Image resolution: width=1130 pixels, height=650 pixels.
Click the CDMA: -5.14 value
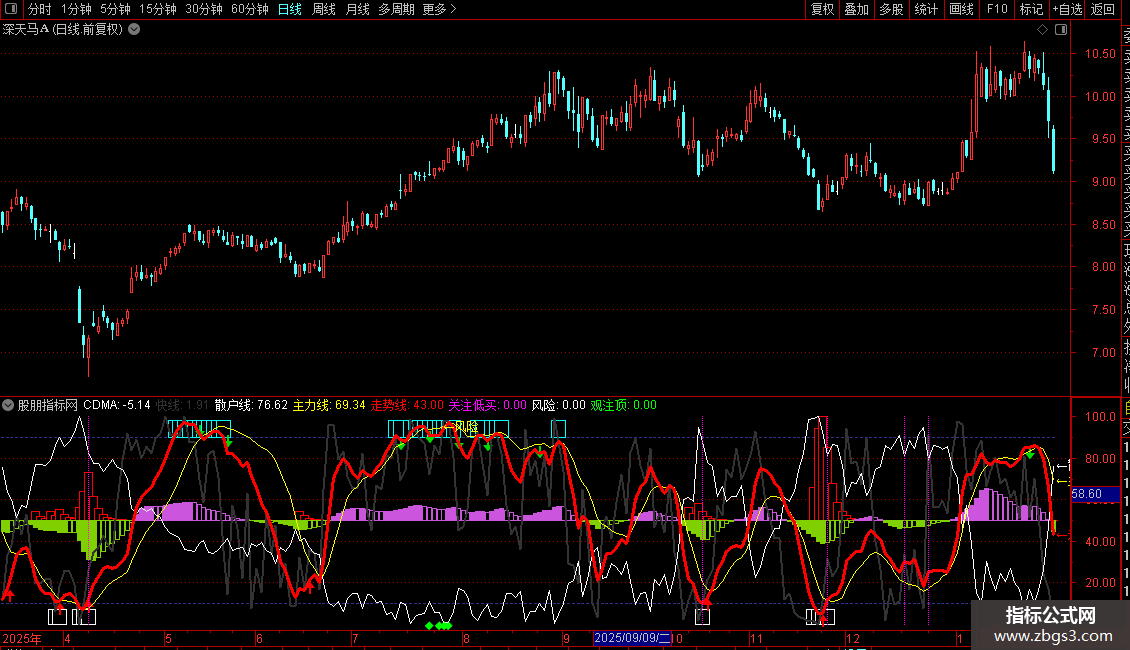pyautogui.click(x=117, y=405)
